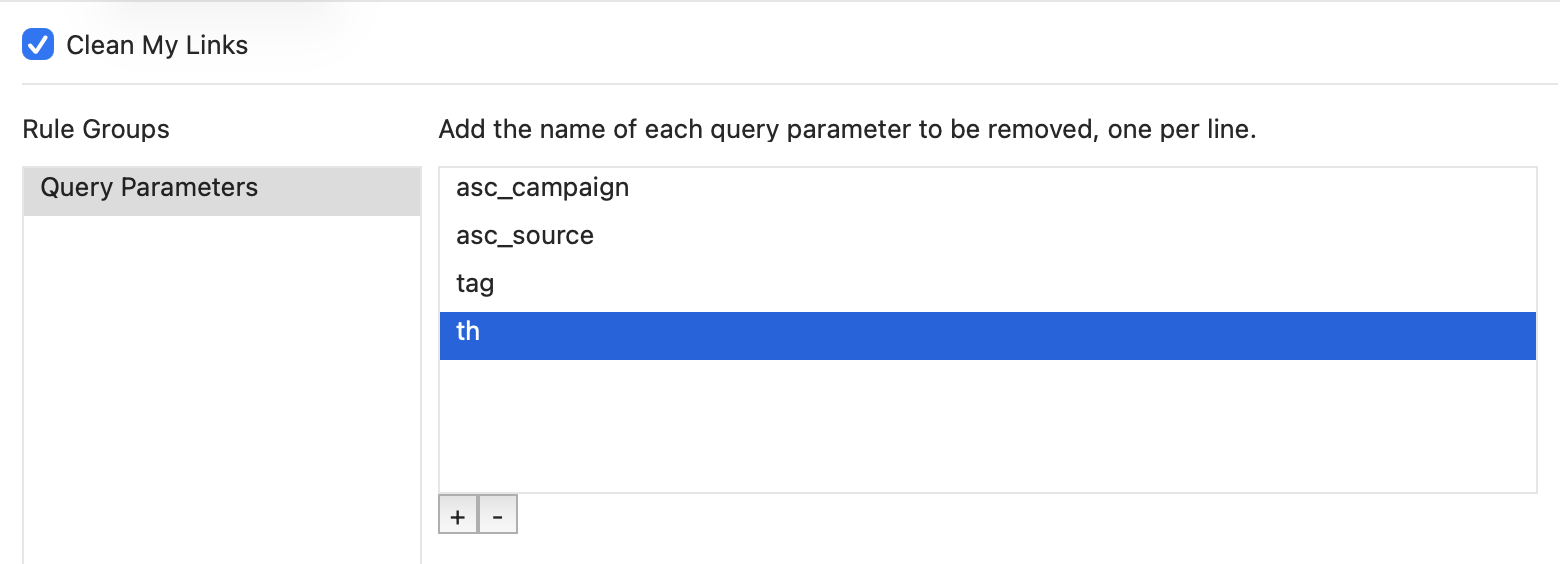The width and height of the screenshot is (1560, 564).
Task: Select the Query Parameters rule group
Action: [x=221, y=188]
